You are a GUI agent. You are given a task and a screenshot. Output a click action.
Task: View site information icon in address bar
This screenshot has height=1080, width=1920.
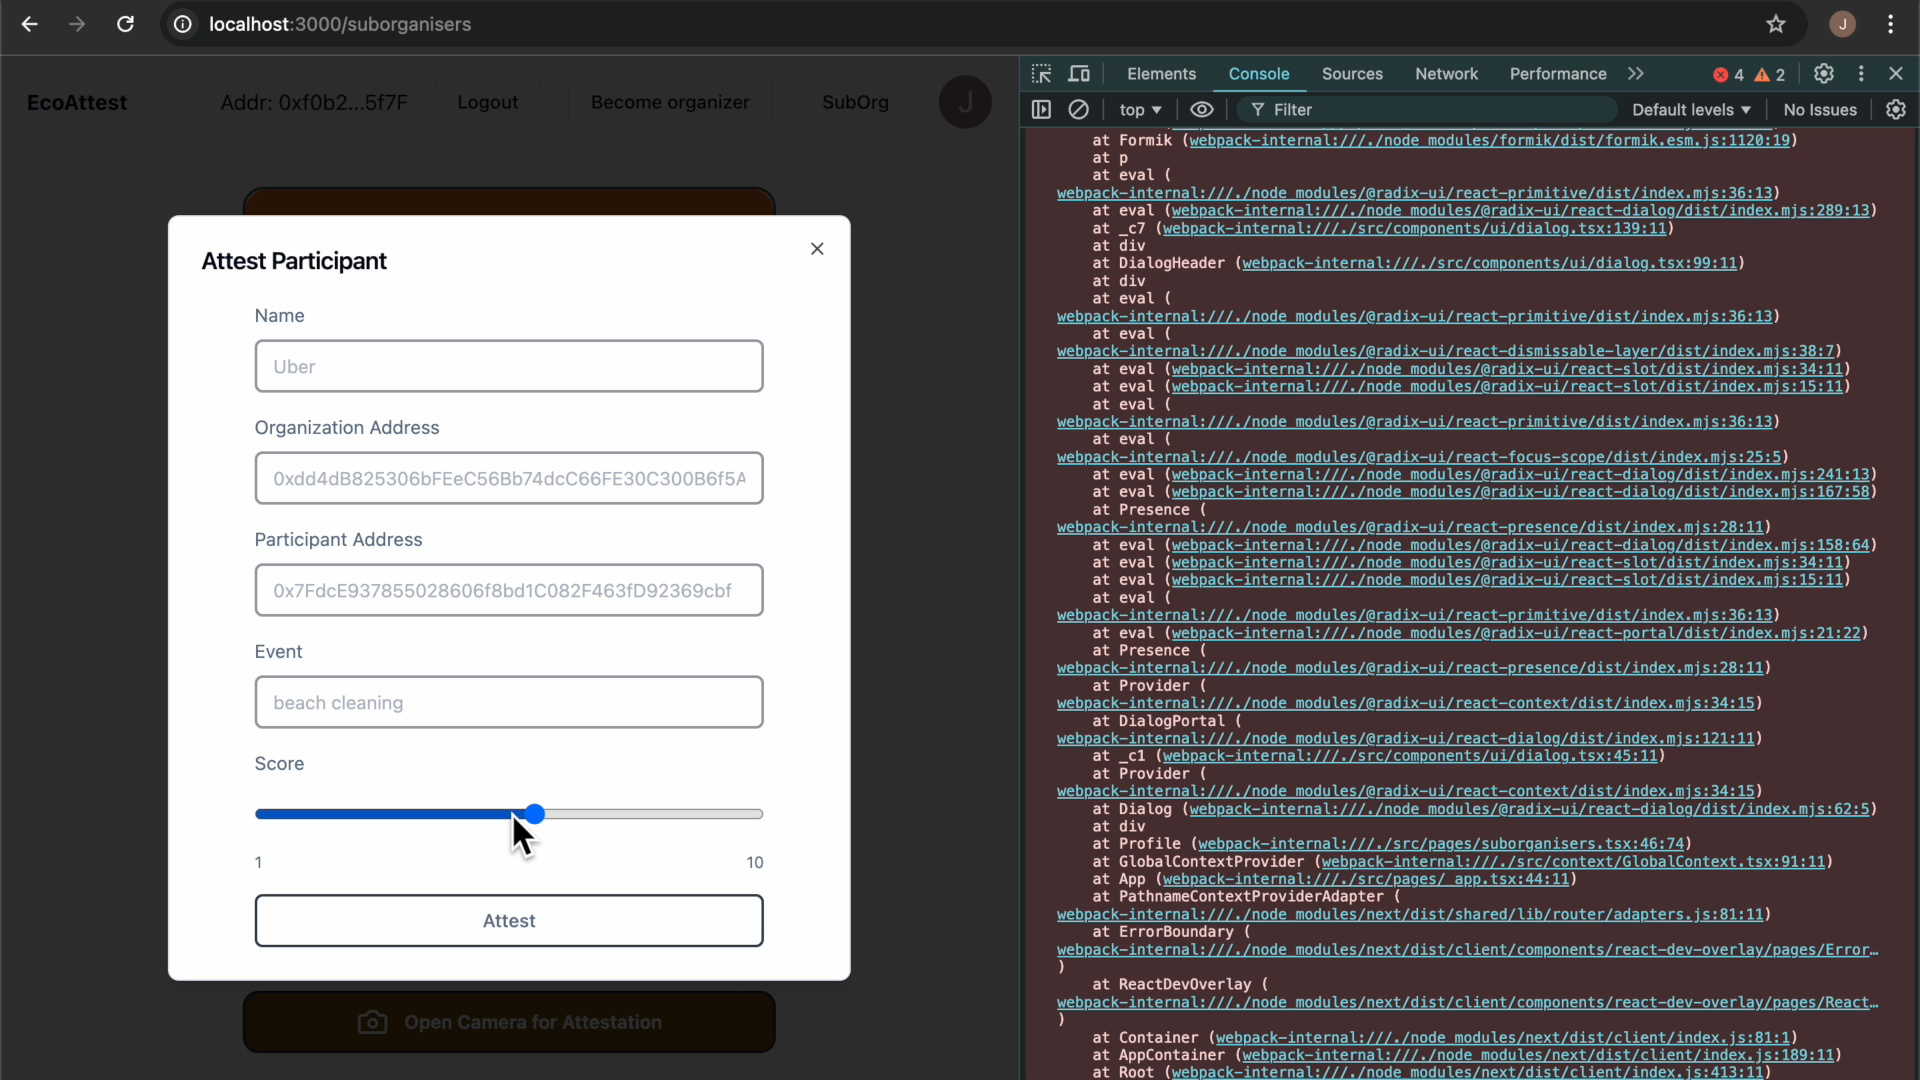[183, 24]
